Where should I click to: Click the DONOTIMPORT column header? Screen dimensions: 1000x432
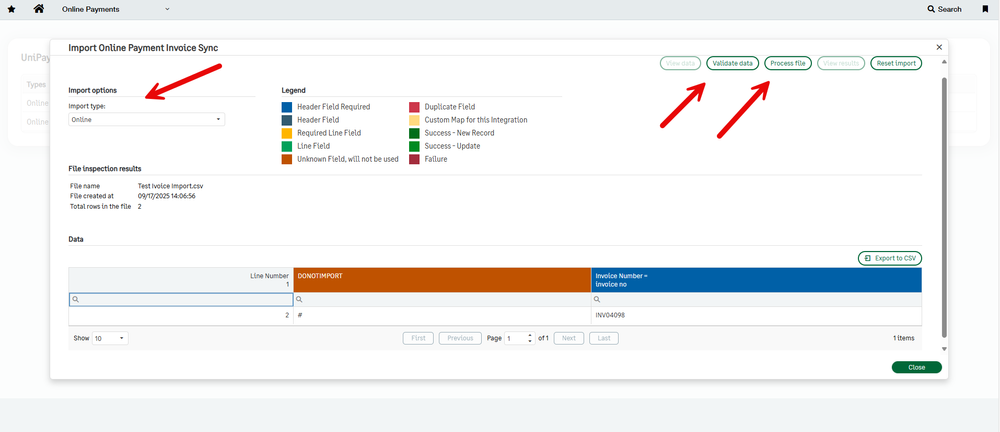tap(443, 280)
